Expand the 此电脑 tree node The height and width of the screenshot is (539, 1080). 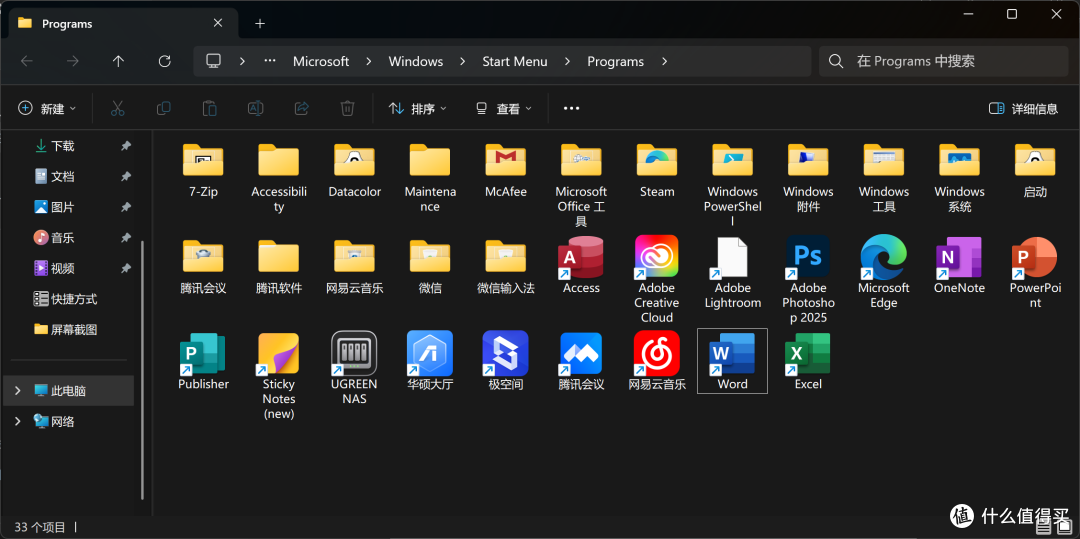coord(18,390)
